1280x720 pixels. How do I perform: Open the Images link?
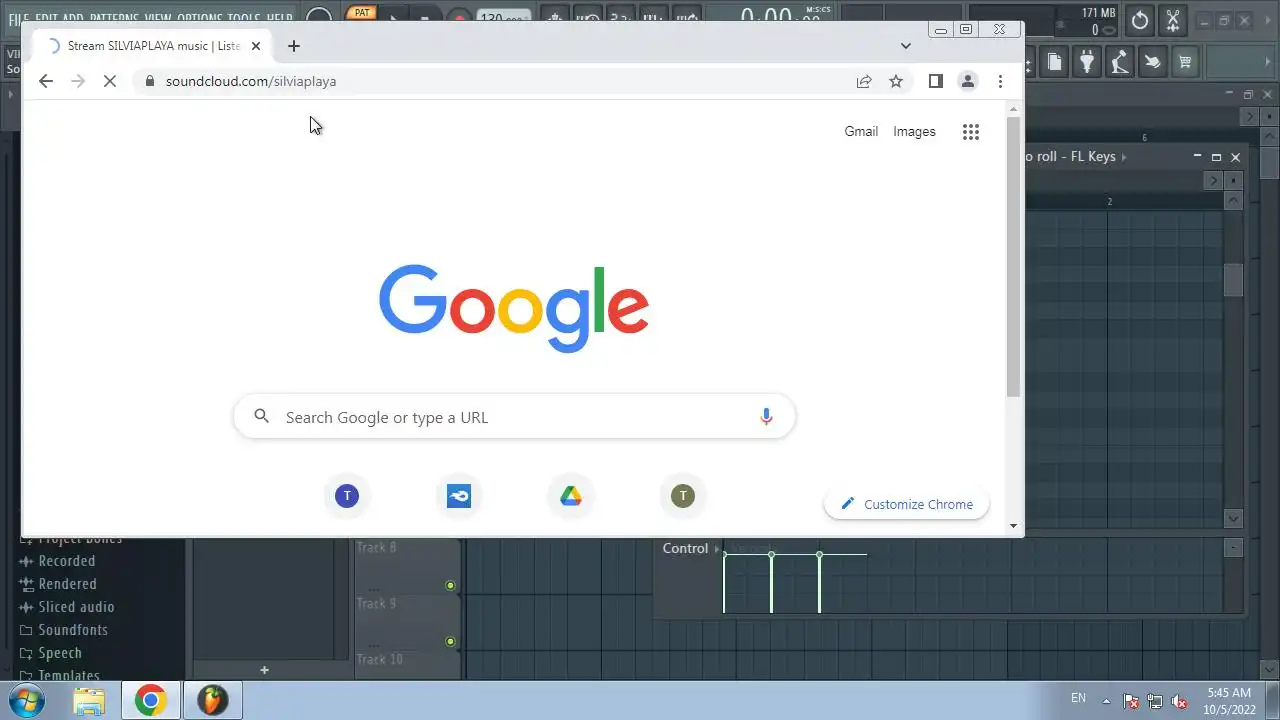(x=914, y=131)
